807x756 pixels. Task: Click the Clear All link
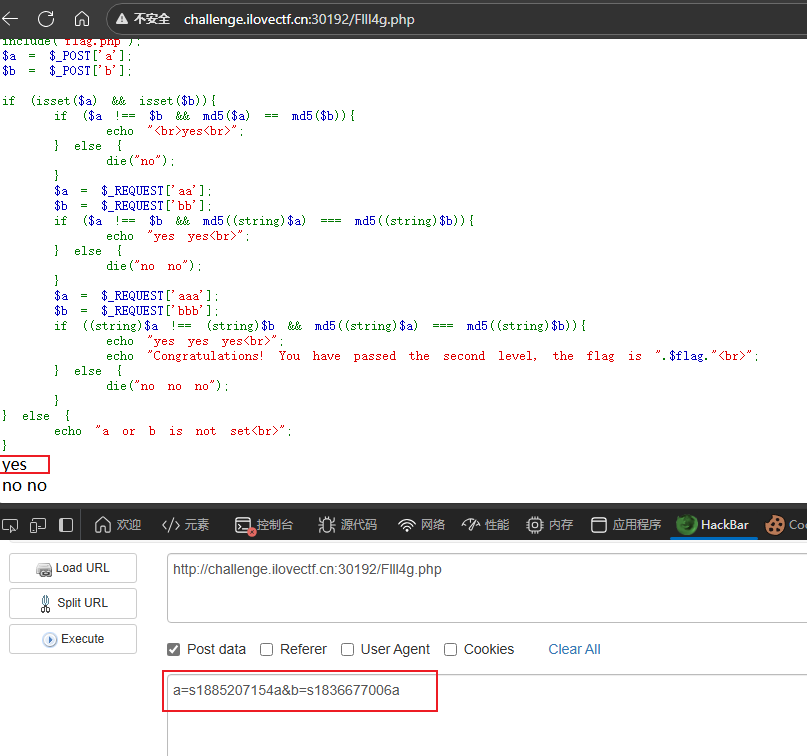point(574,649)
